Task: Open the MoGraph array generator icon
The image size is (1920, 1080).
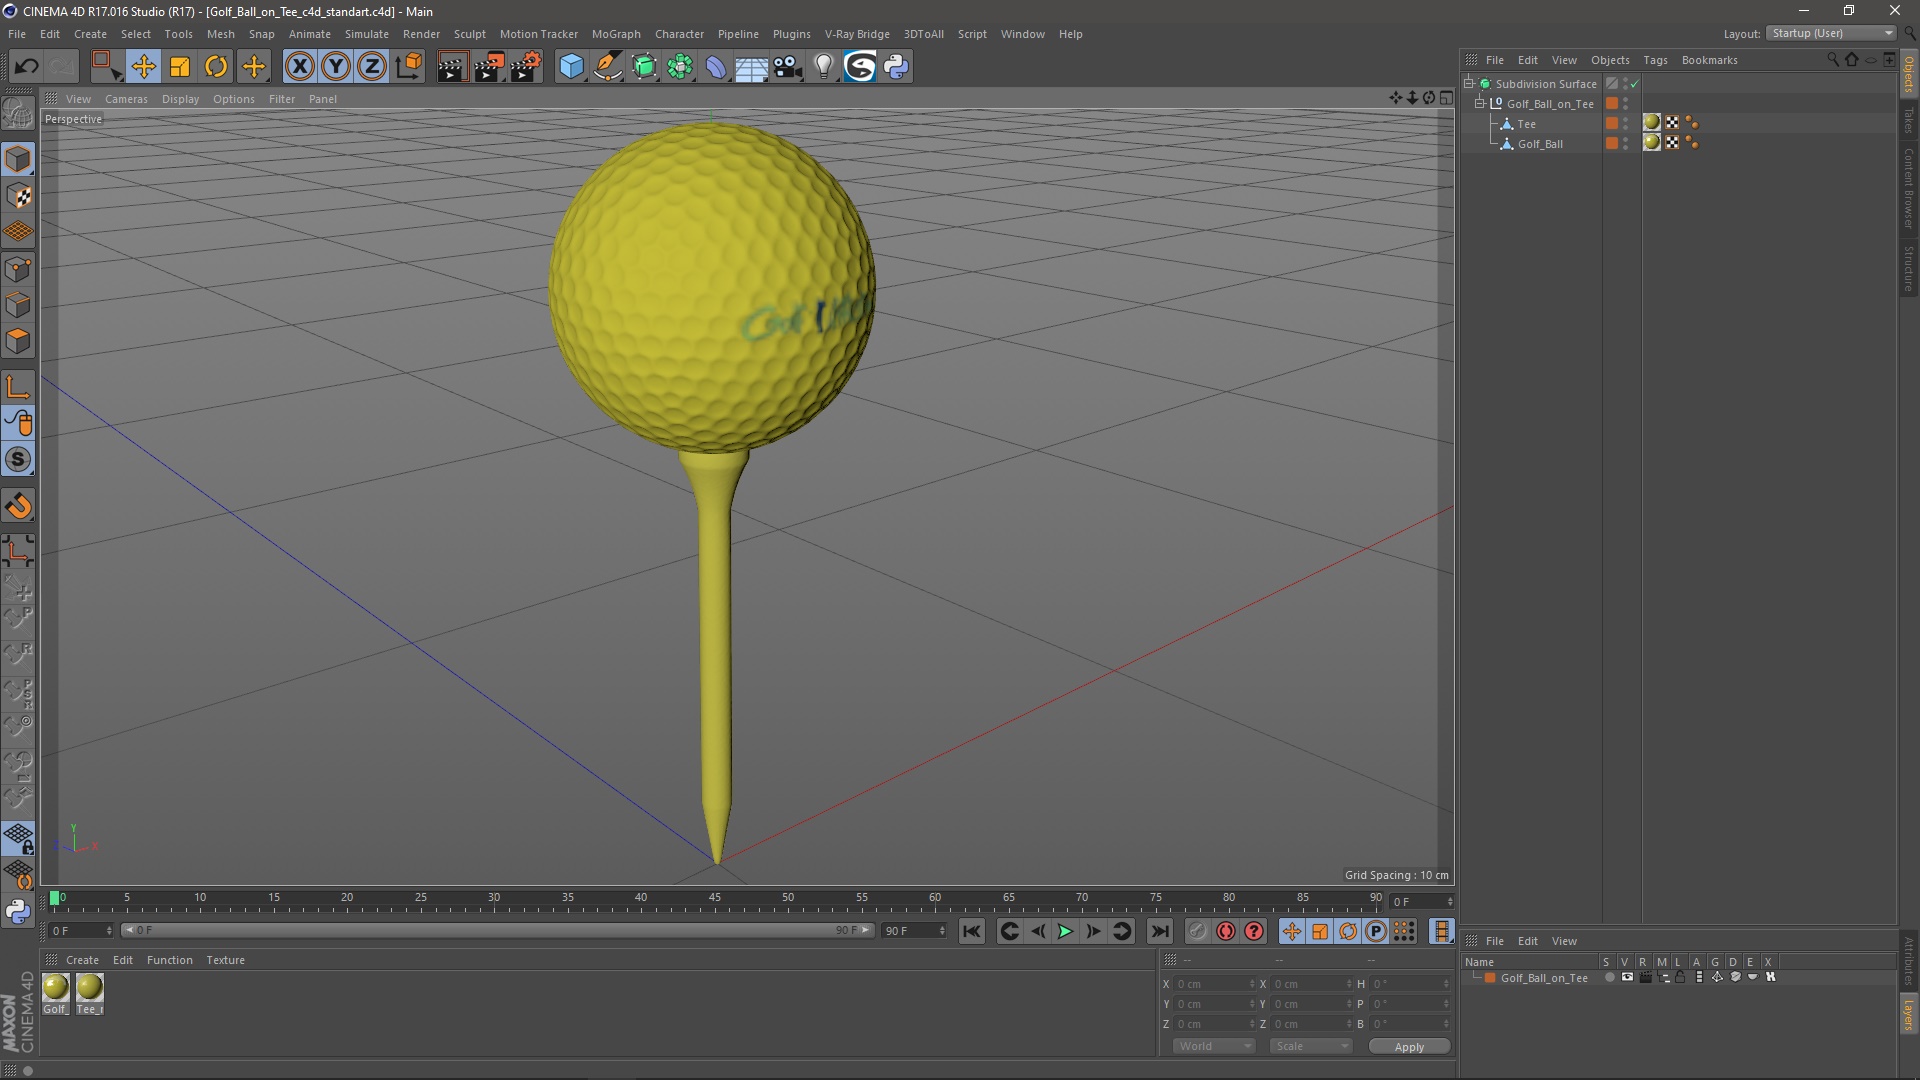Action: click(680, 67)
